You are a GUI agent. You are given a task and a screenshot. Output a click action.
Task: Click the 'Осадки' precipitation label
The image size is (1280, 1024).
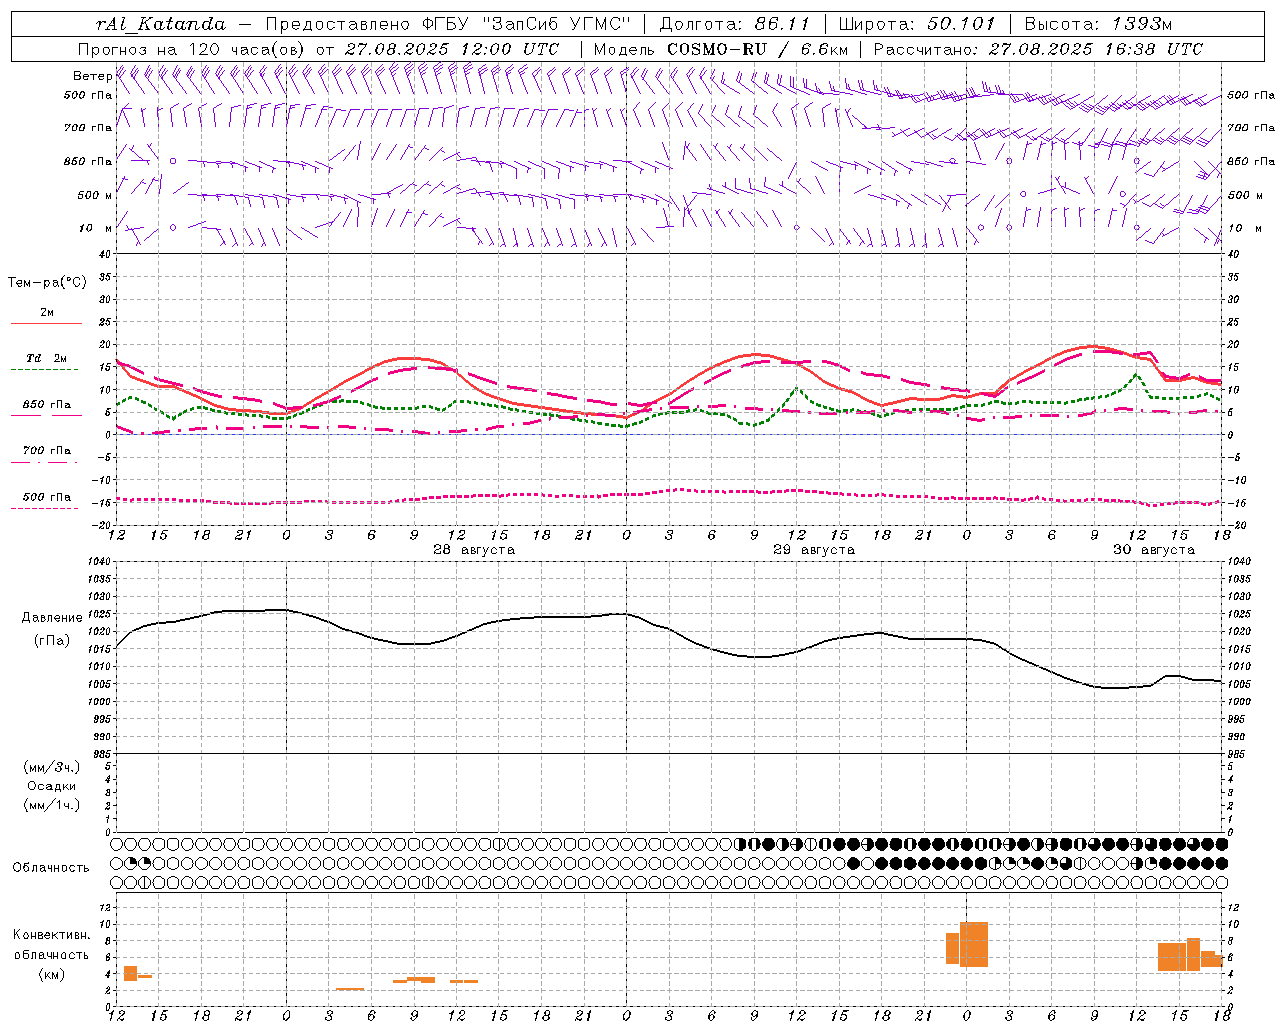click(52, 786)
